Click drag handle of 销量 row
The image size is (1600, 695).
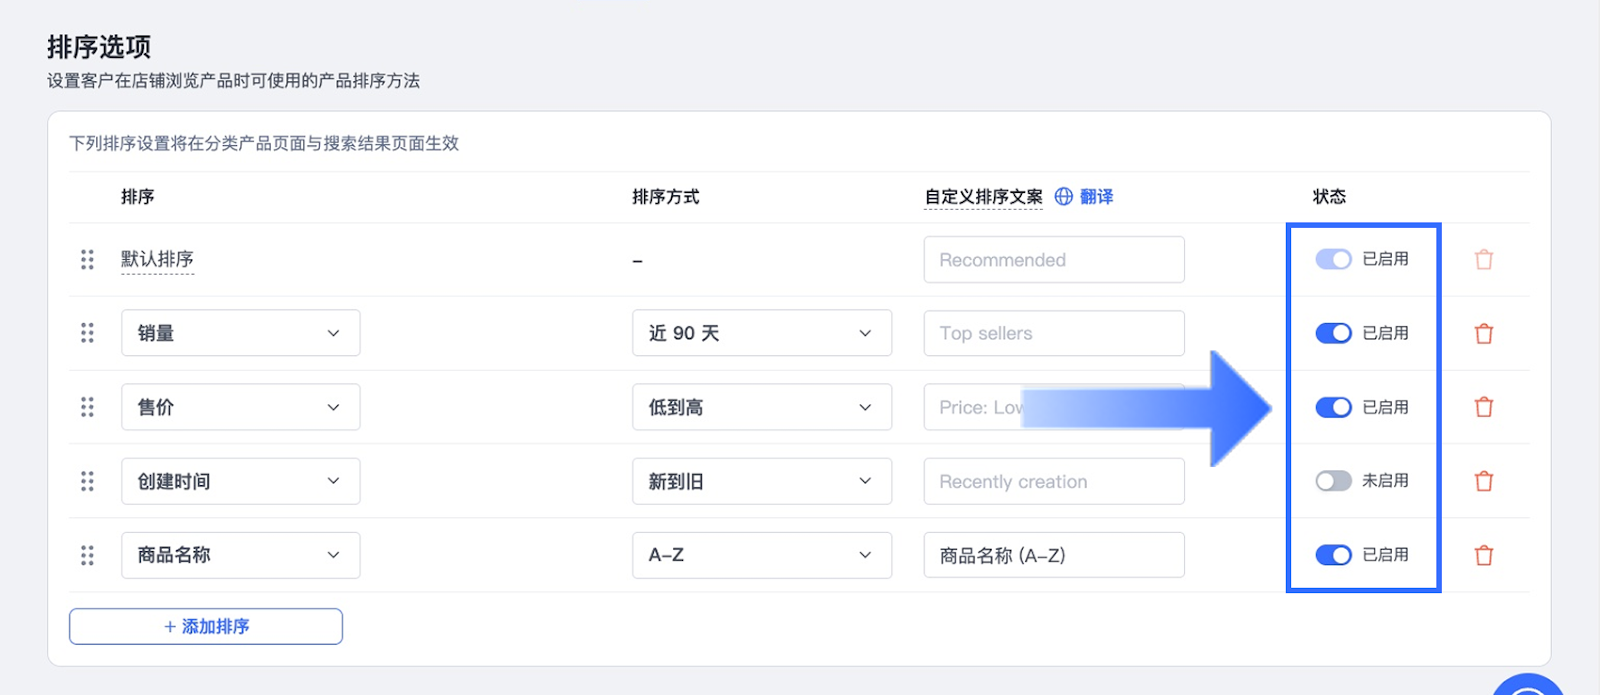click(x=87, y=333)
